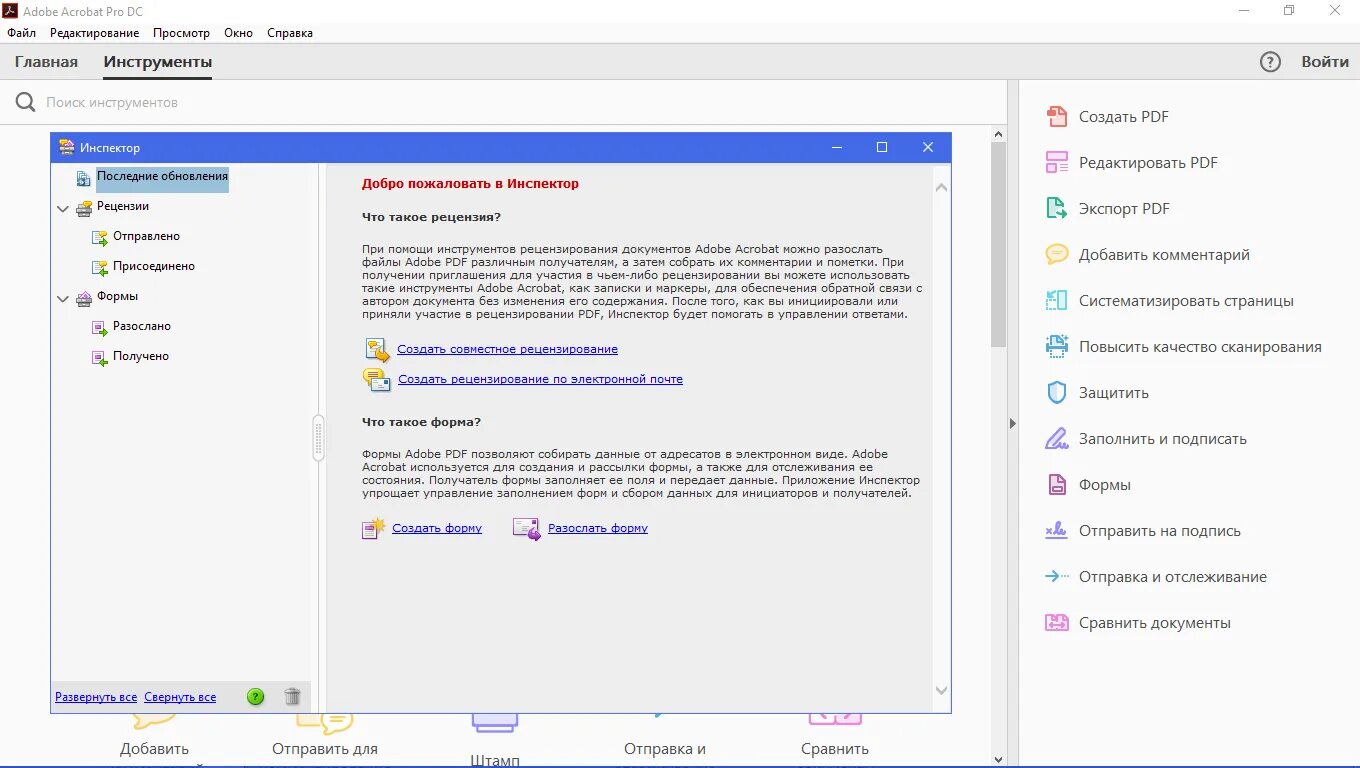Click Создать рецензирование по электронной почте link

click(x=540, y=379)
